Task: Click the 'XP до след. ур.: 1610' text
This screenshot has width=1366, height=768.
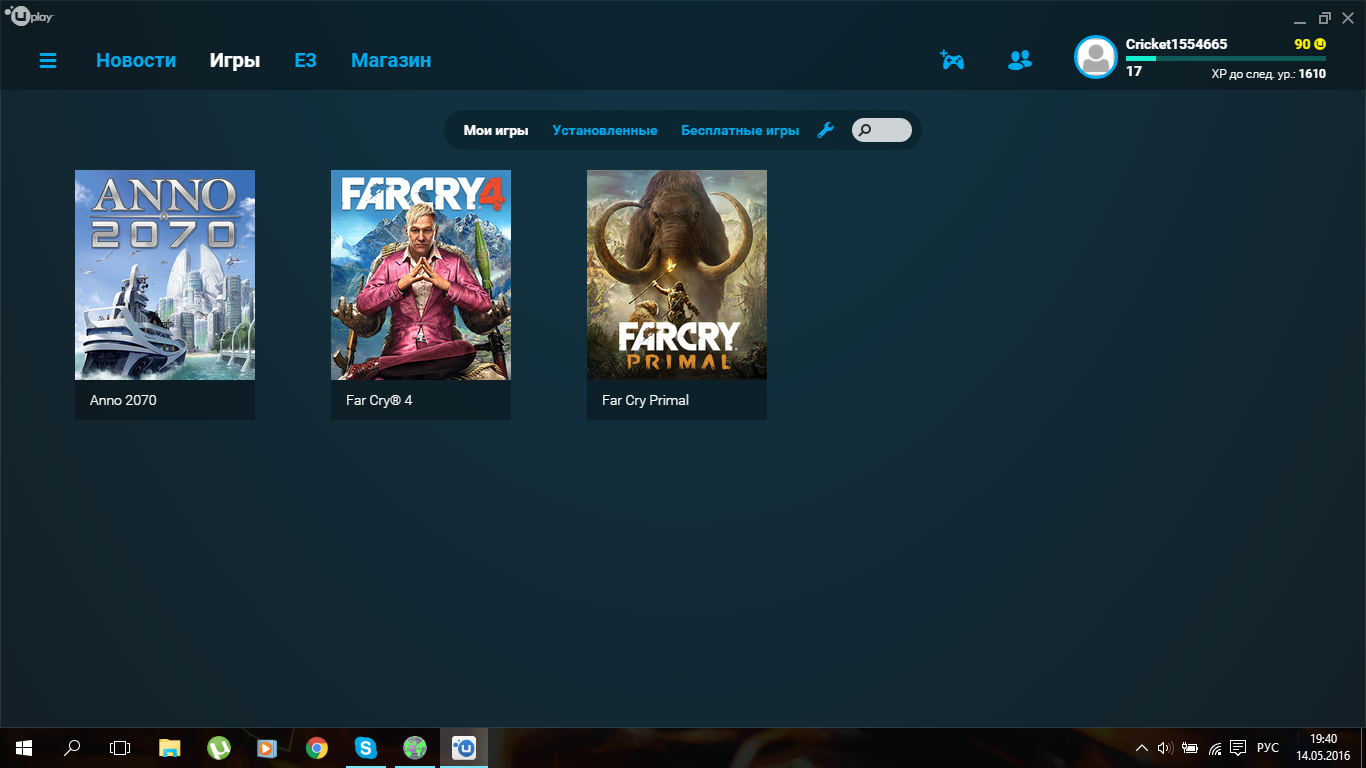Action: 1268,73
